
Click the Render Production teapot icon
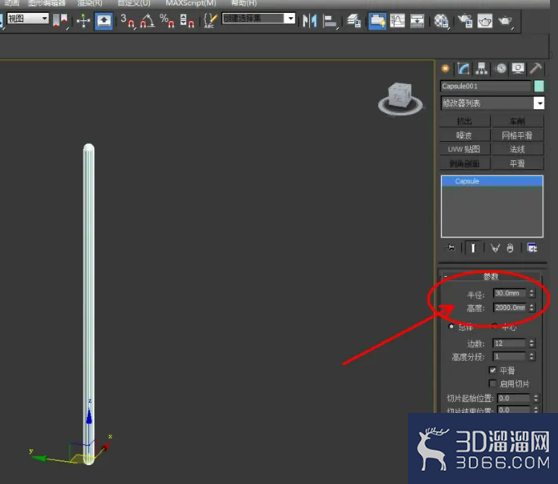pyautogui.click(x=505, y=21)
